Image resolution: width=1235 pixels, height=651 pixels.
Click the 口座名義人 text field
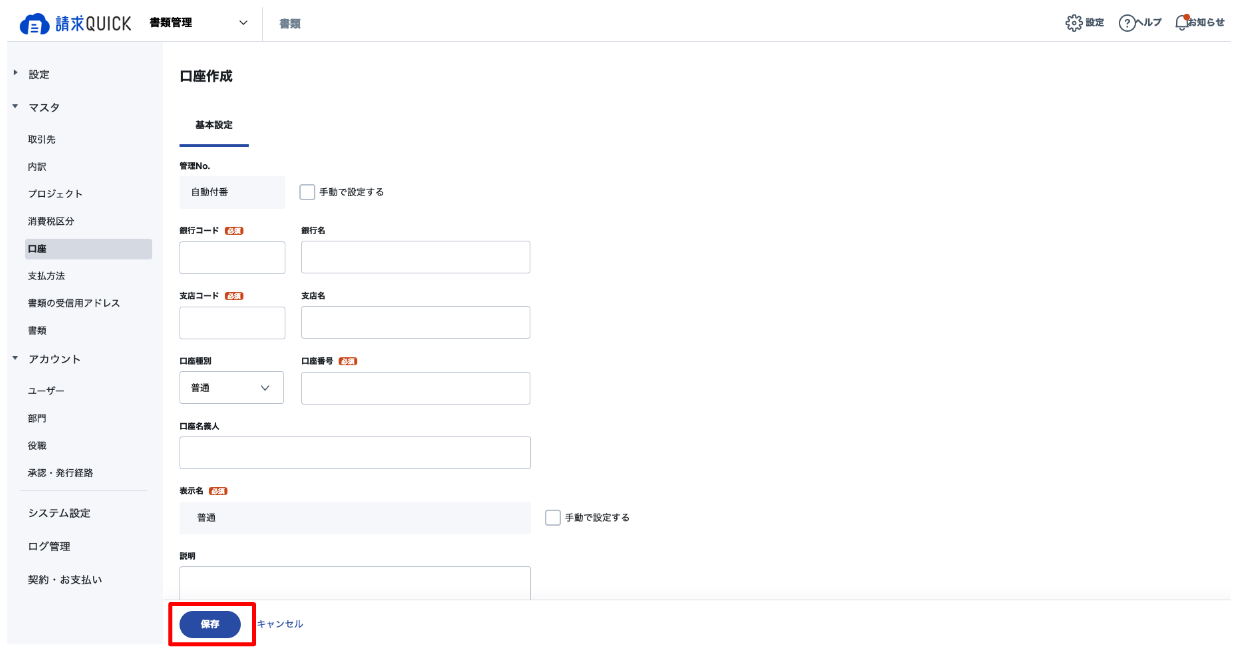tap(355, 452)
